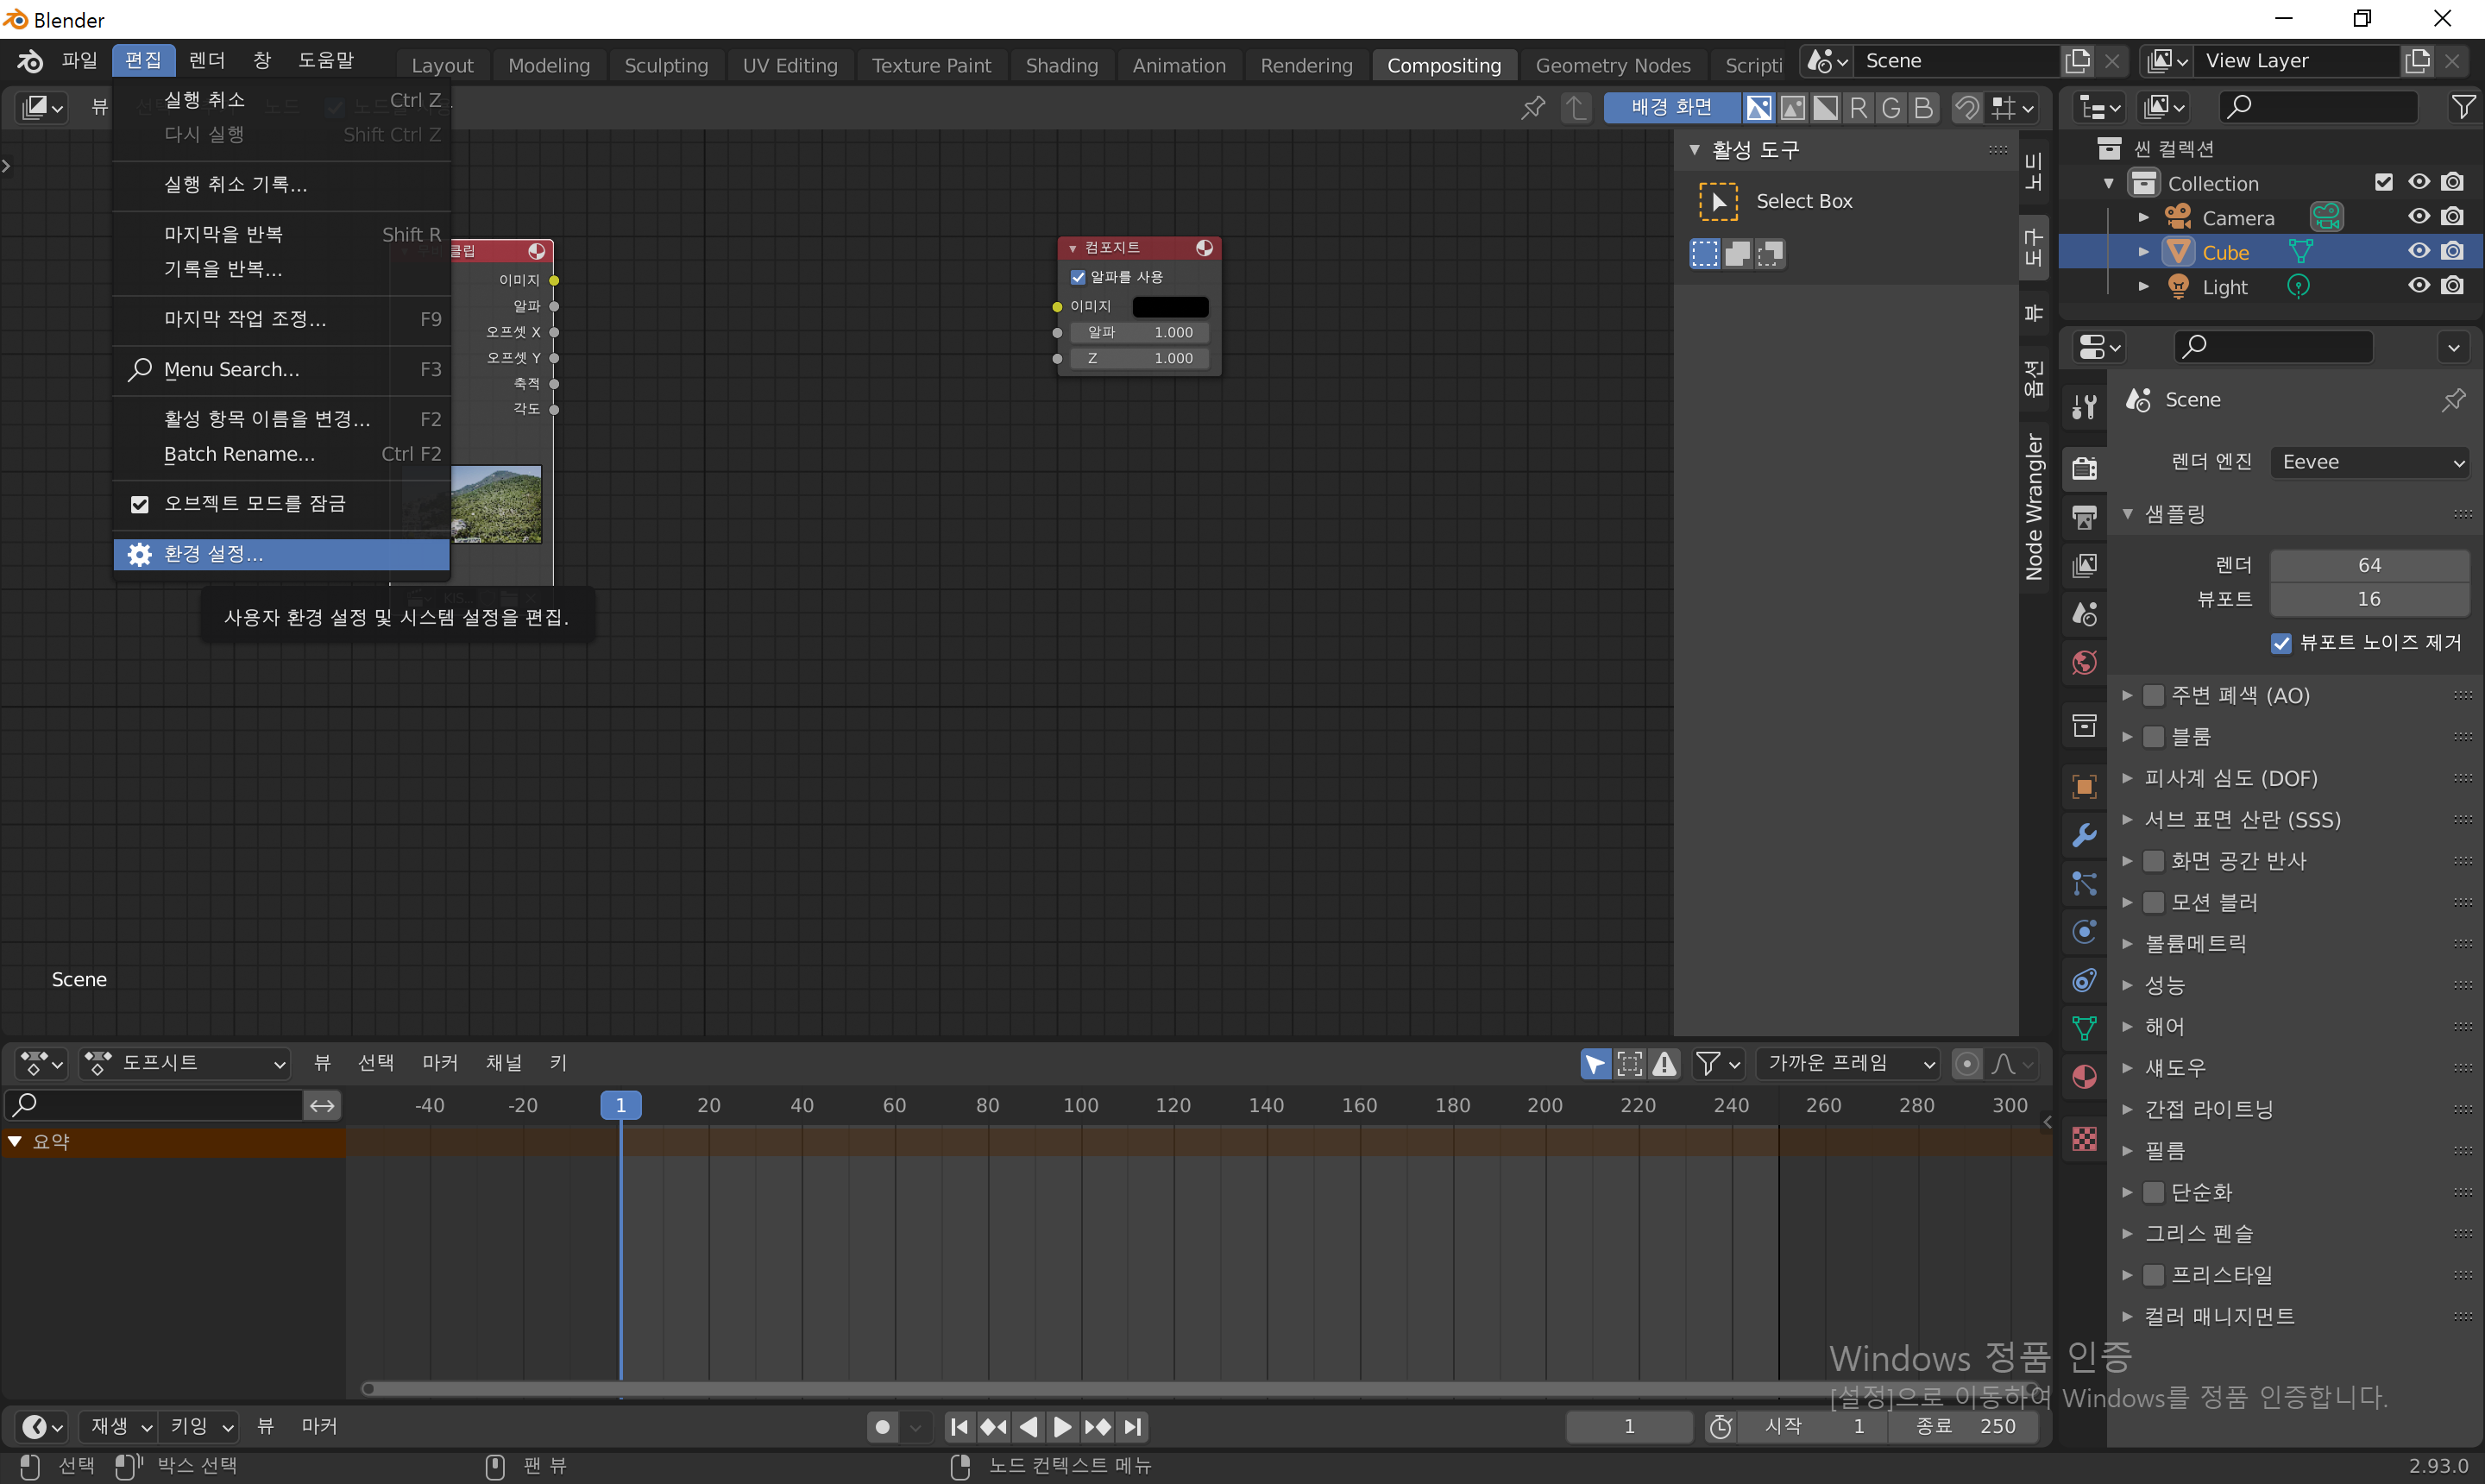The height and width of the screenshot is (1484, 2485).
Task: Expand the 피사계 심도 (DOF) panel
Action: point(2128,778)
